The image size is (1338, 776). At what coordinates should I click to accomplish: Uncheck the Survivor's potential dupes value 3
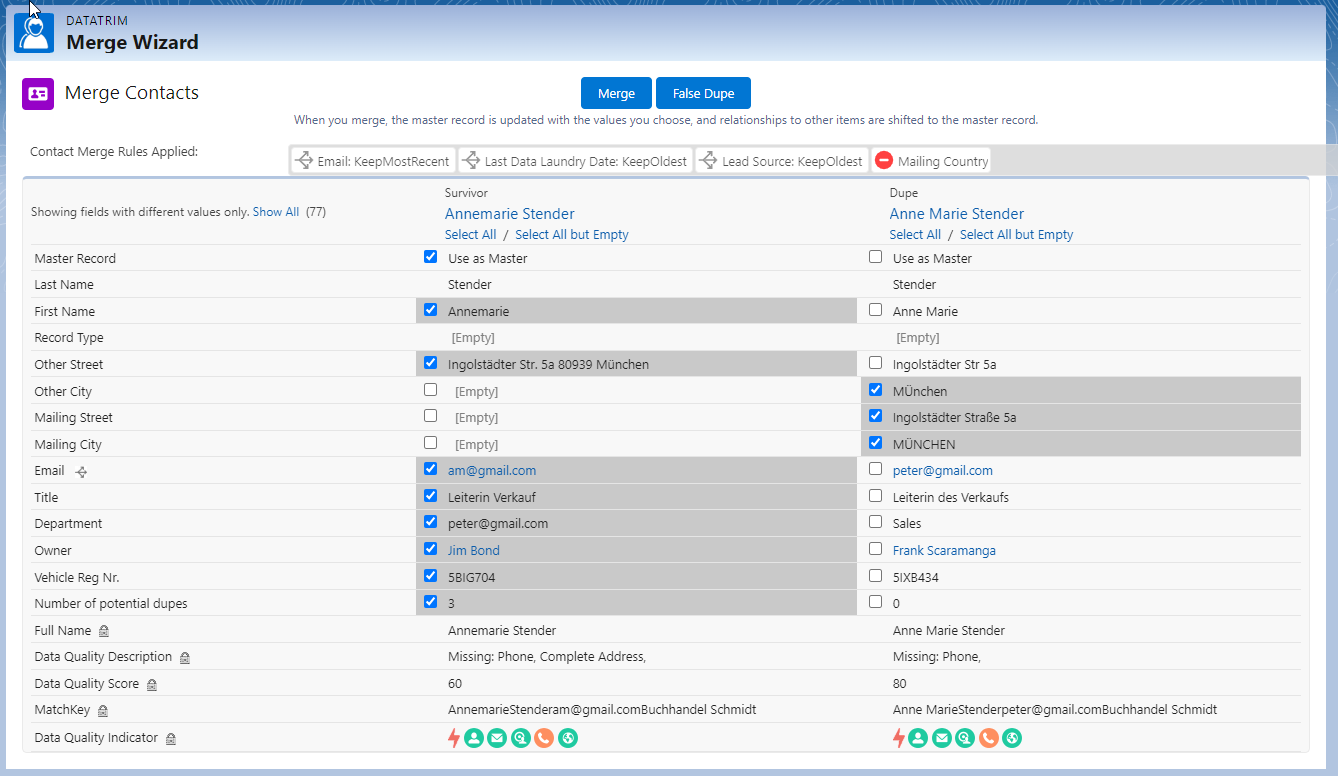pyautogui.click(x=430, y=602)
